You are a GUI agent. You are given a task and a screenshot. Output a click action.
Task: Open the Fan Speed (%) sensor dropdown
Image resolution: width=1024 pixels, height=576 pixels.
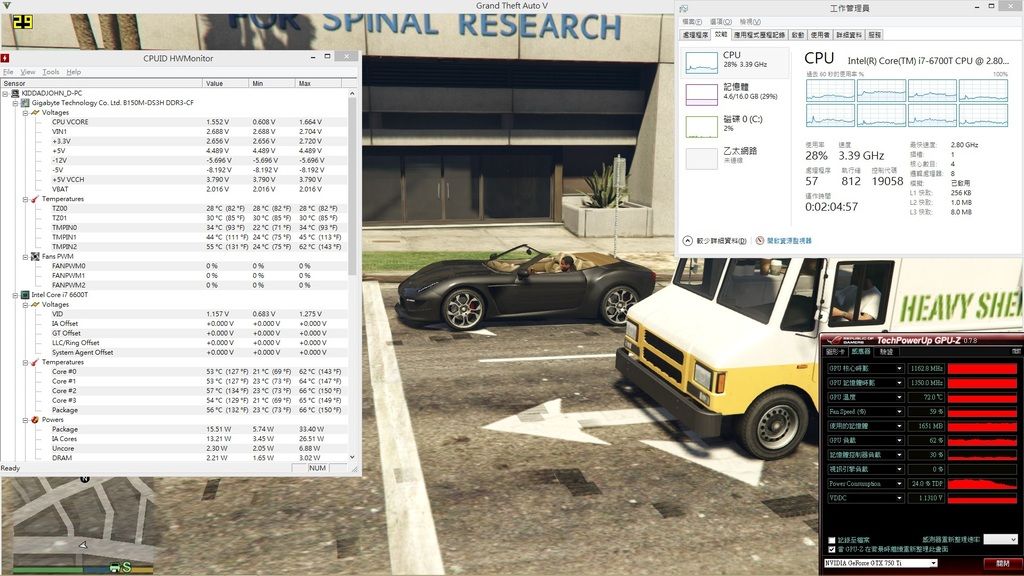point(899,412)
